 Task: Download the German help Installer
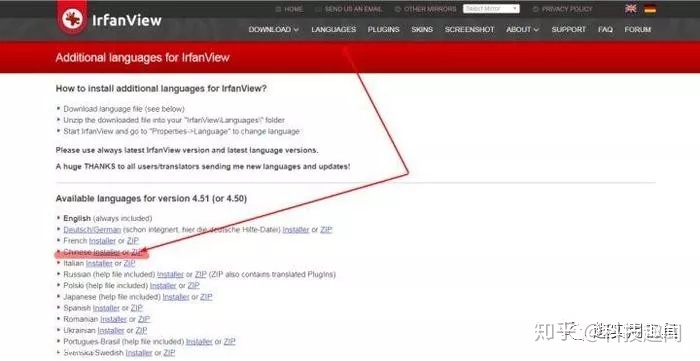(296, 229)
